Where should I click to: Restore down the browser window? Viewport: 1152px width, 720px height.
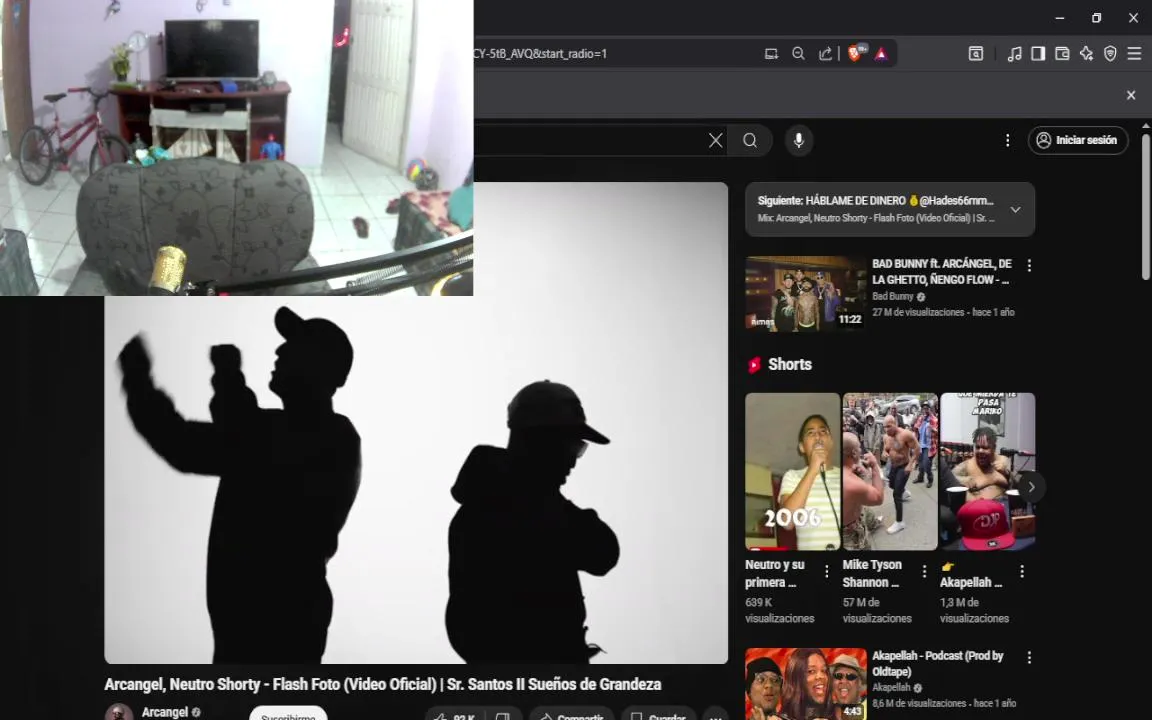(1096, 18)
